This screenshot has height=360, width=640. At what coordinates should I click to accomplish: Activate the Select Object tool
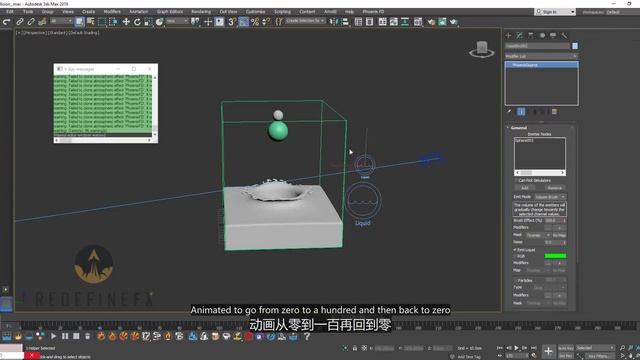(80, 22)
